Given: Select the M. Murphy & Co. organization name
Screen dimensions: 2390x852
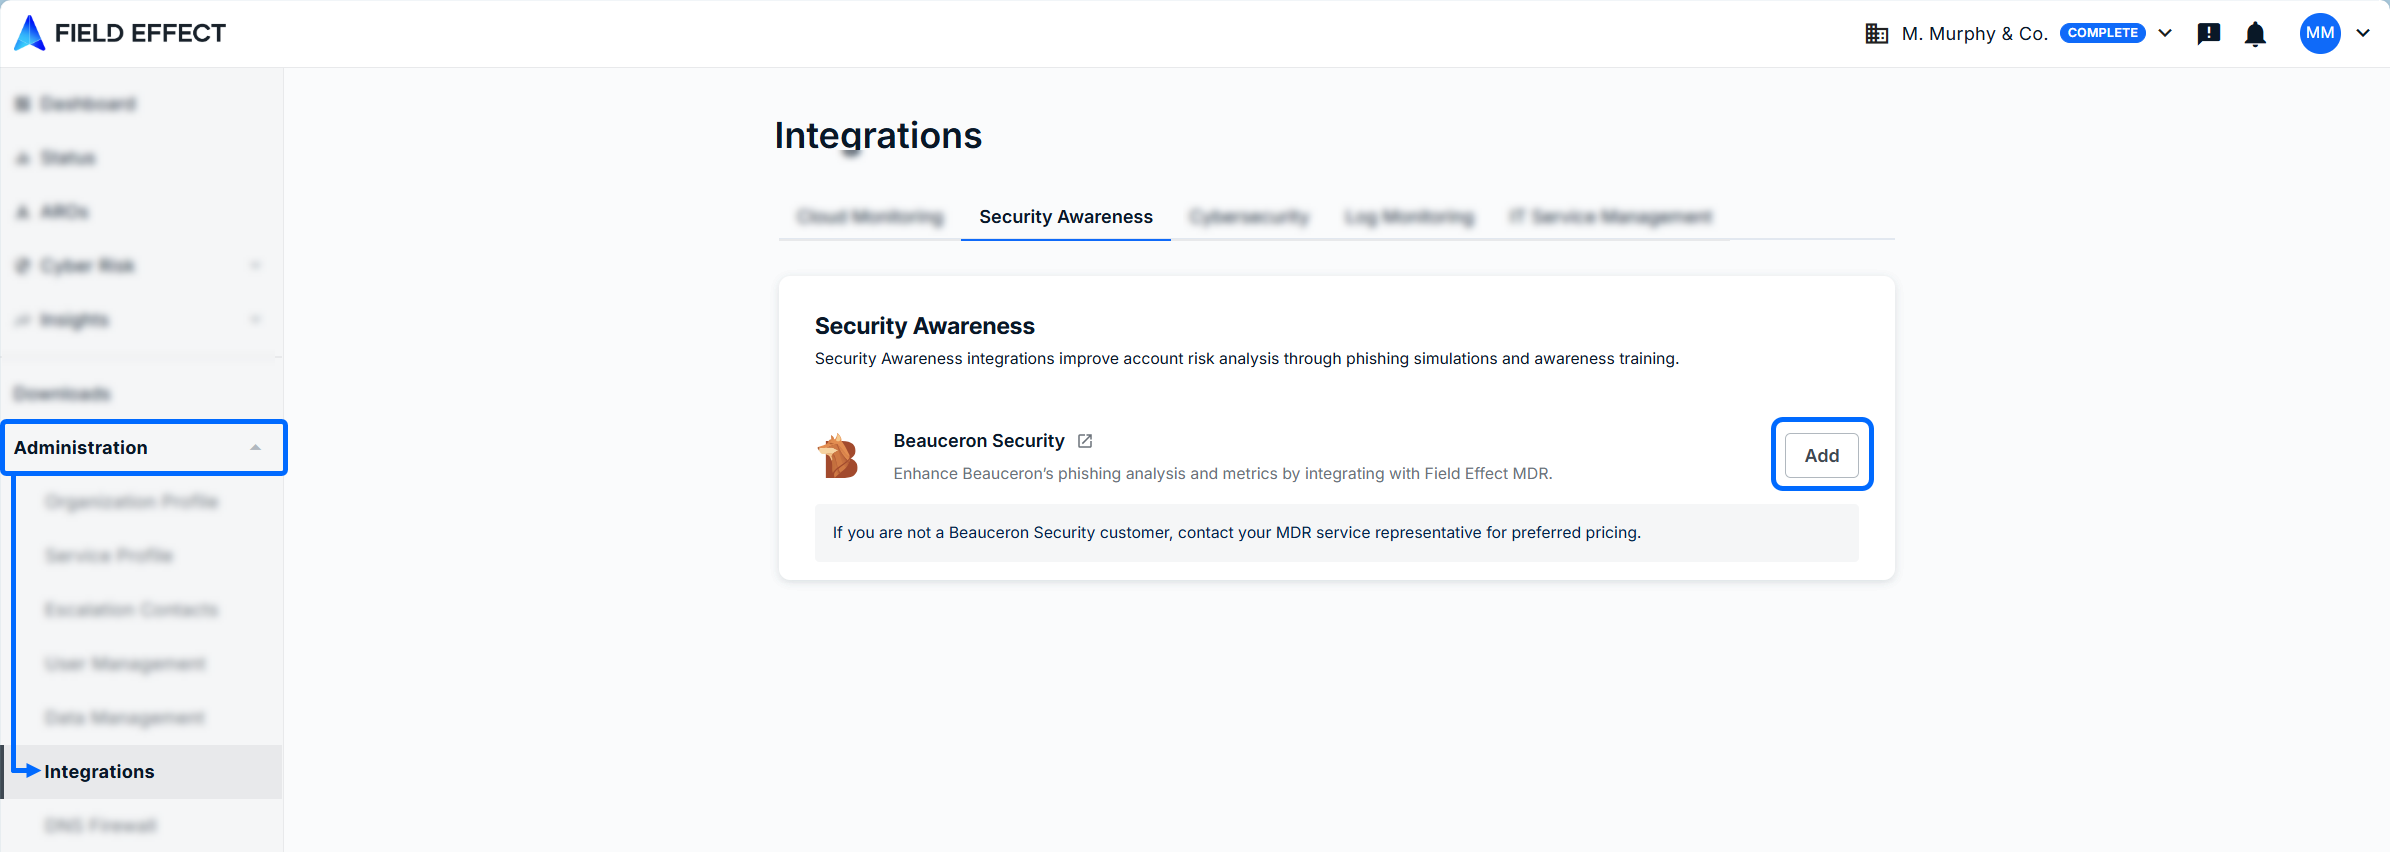Looking at the screenshot, I should 1974,34.
